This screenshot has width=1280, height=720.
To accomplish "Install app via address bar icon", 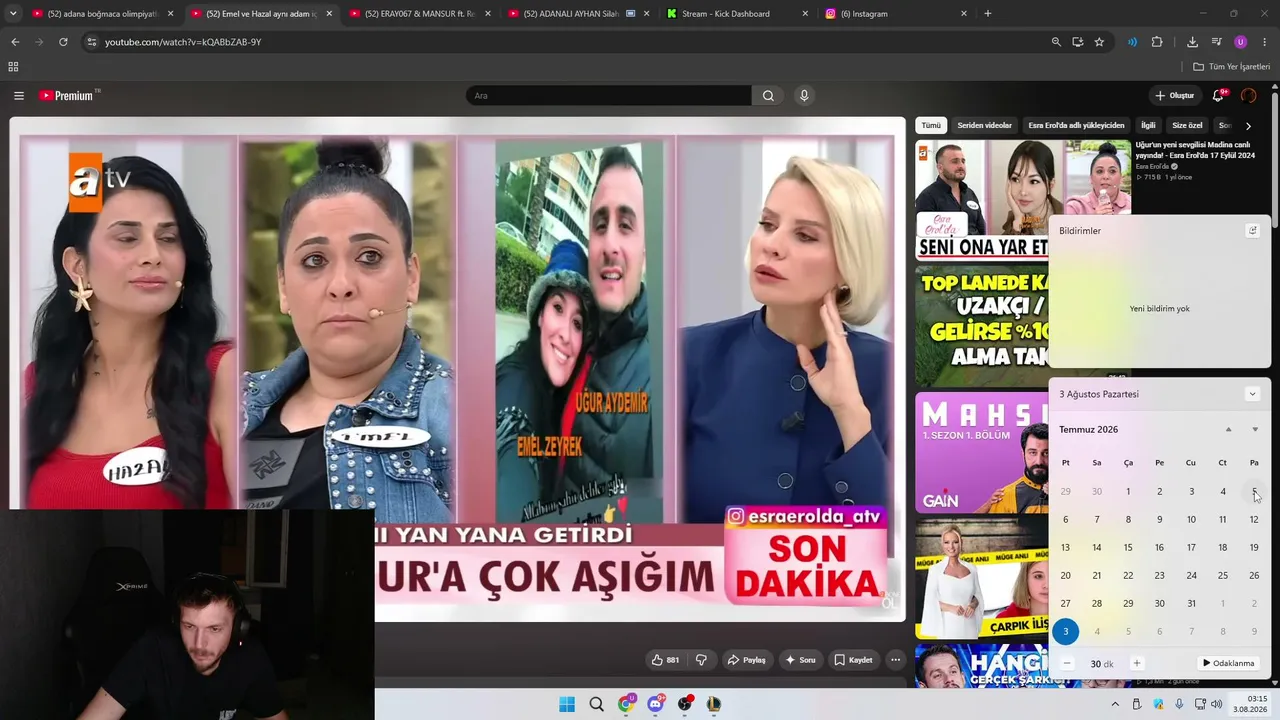I will 1078,42.
